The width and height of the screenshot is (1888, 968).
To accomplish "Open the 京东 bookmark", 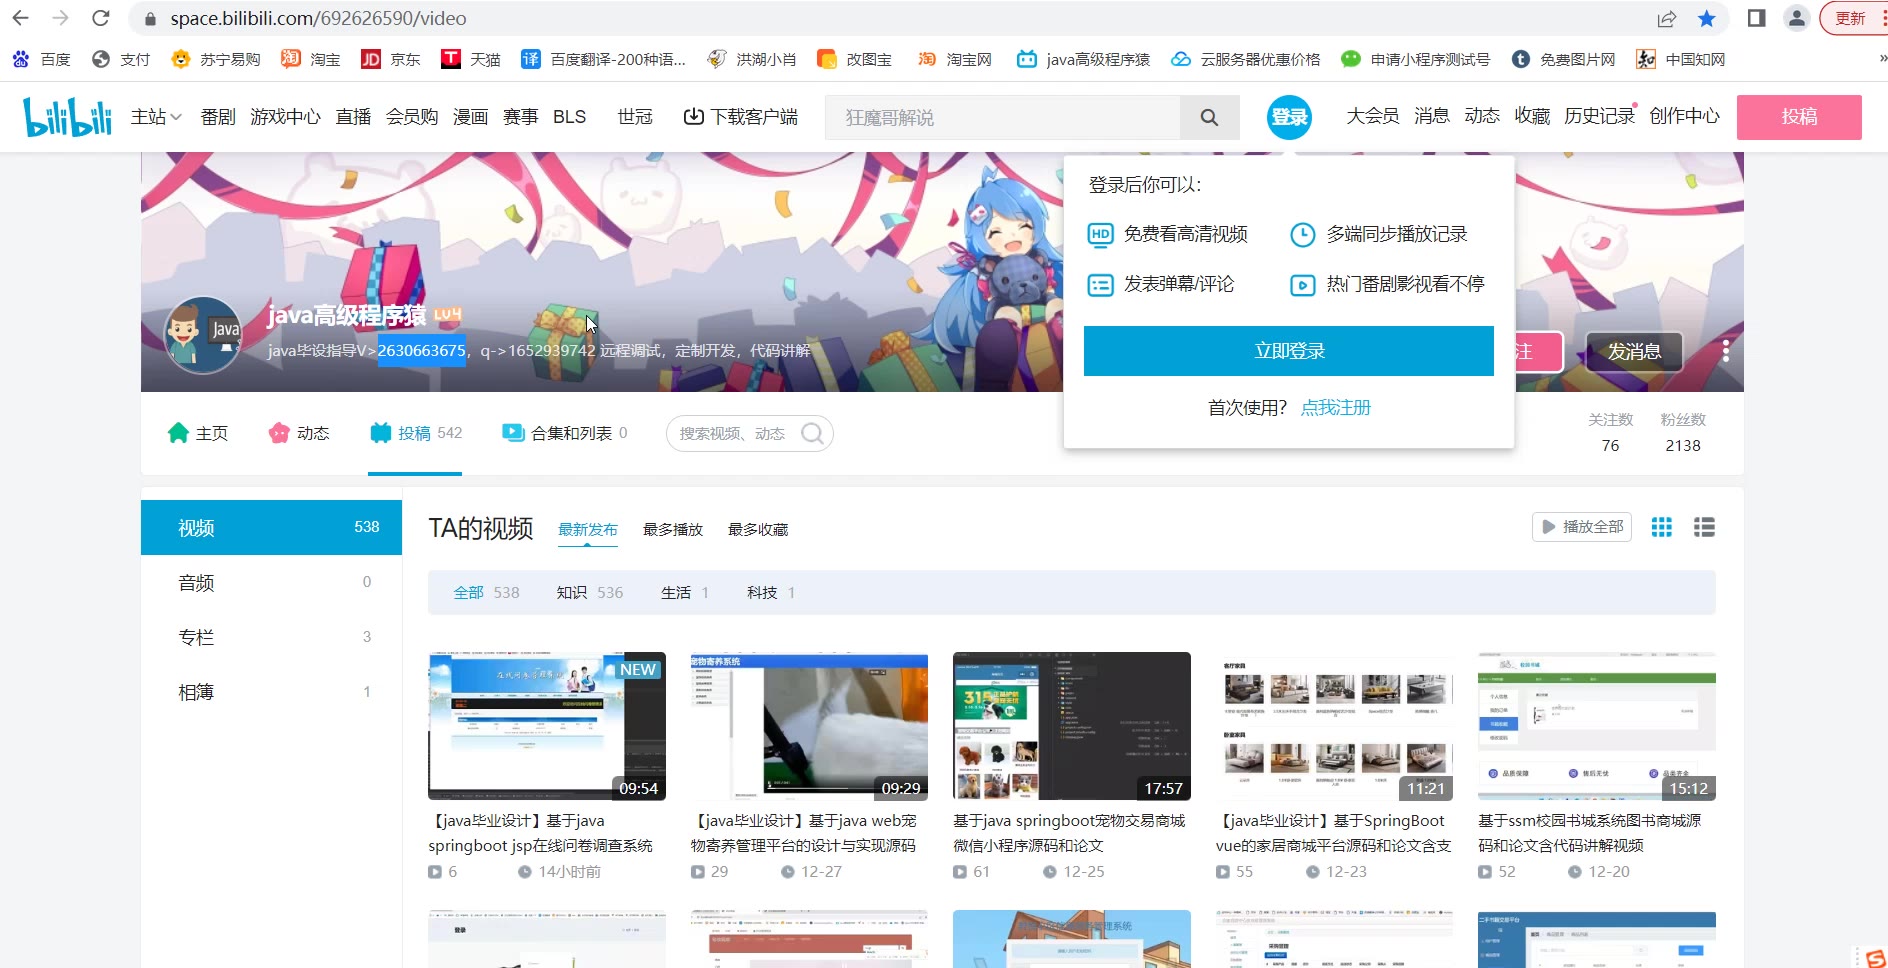I will point(391,59).
